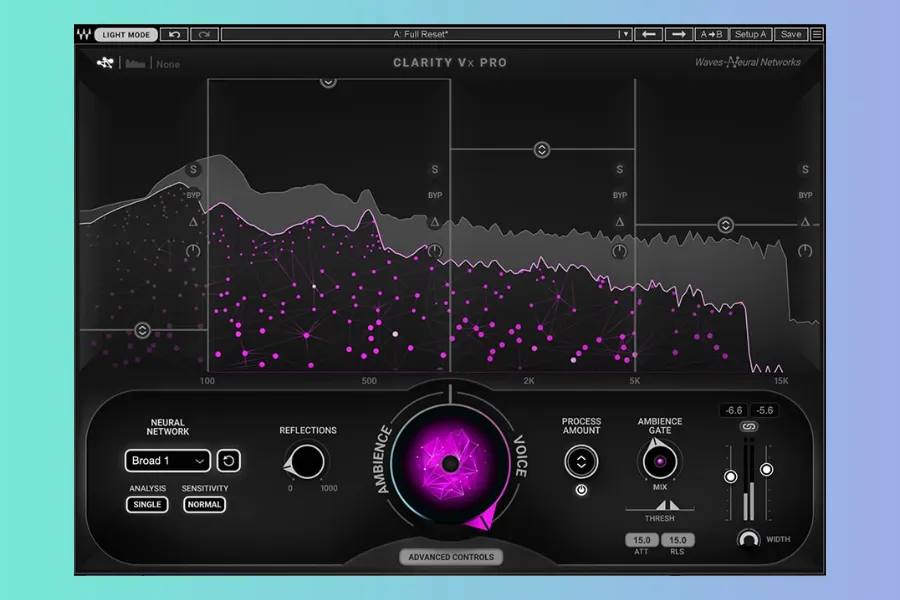Toggle the Process Amount power button

tap(581, 490)
